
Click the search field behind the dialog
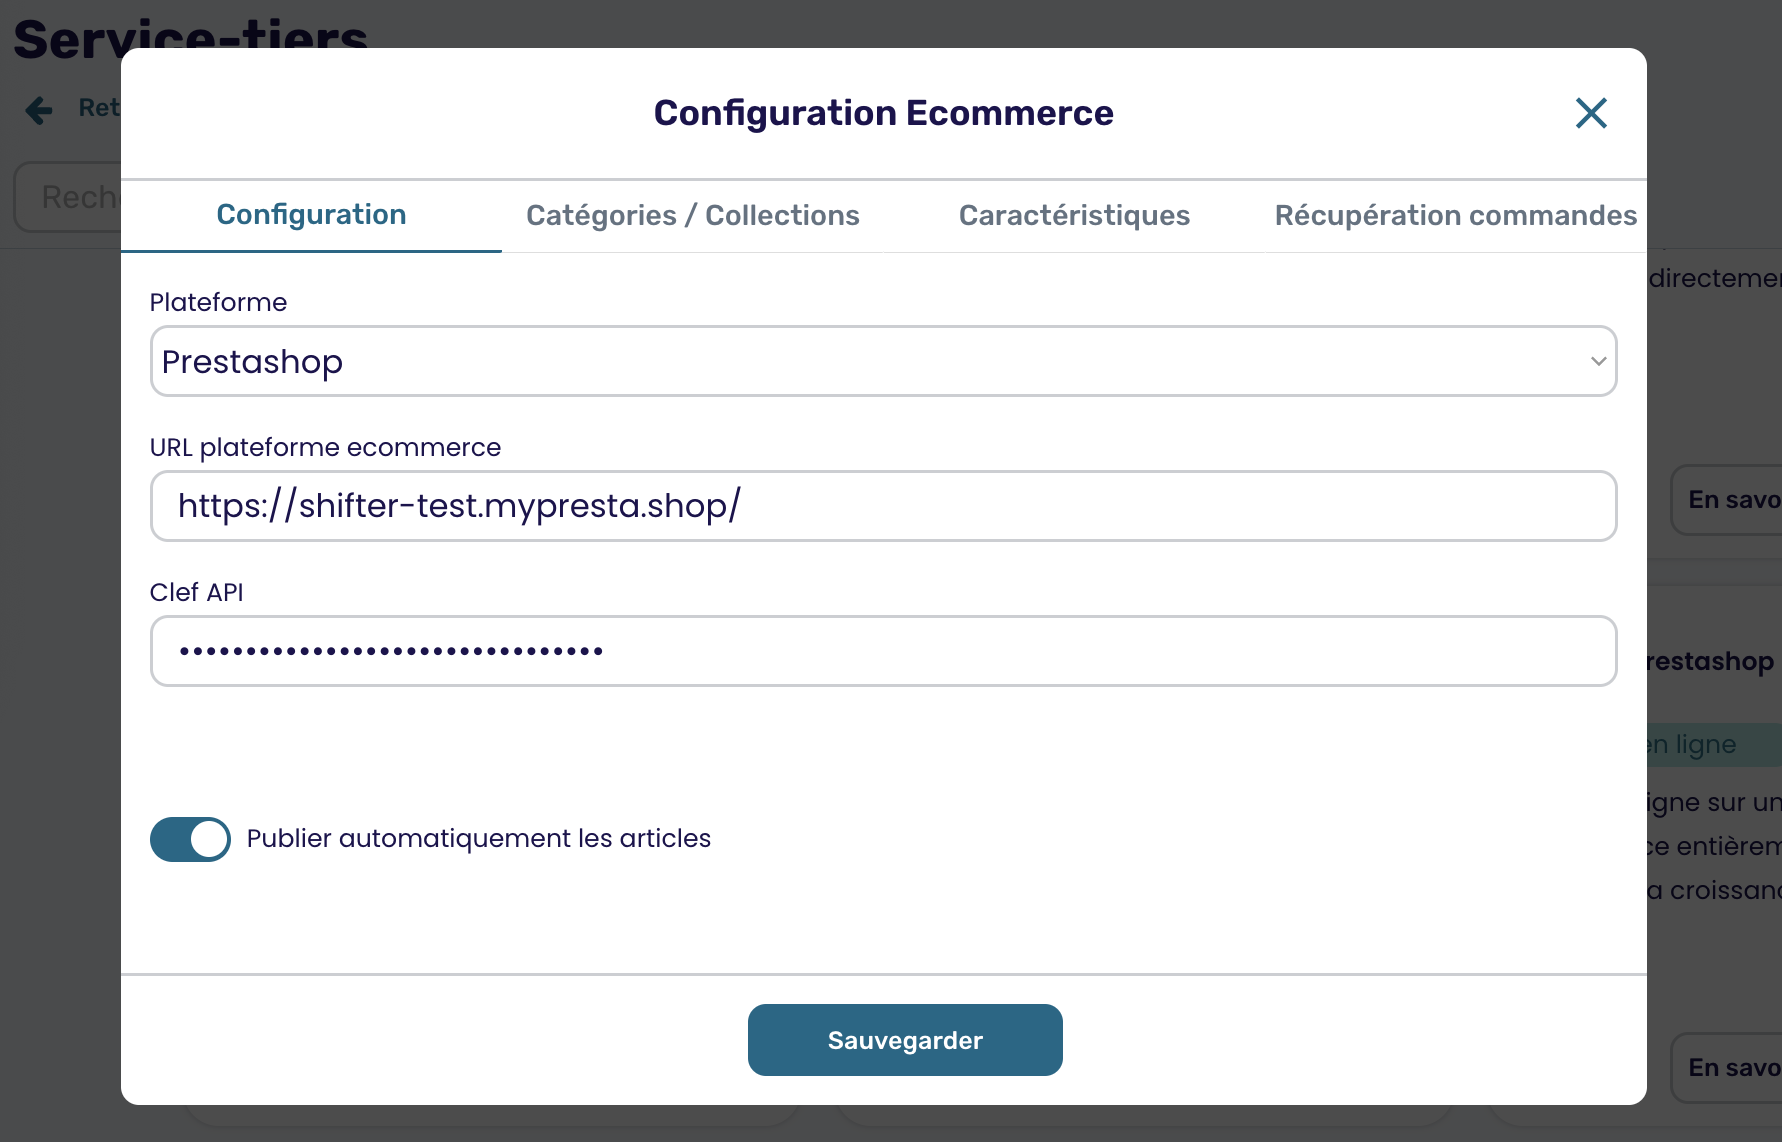tap(68, 197)
